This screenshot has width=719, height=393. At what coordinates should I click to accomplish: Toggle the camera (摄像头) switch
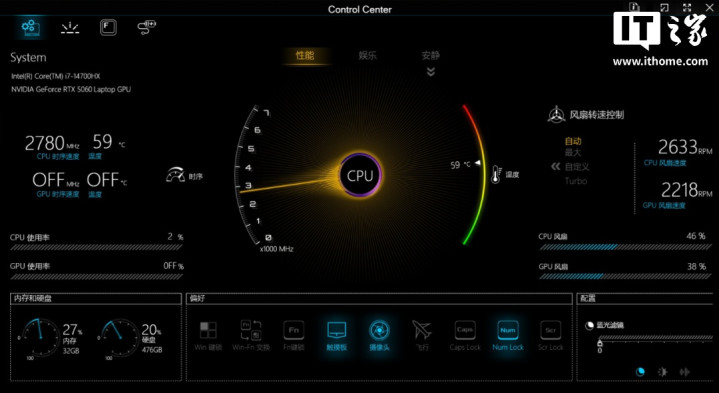coord(379,335)
